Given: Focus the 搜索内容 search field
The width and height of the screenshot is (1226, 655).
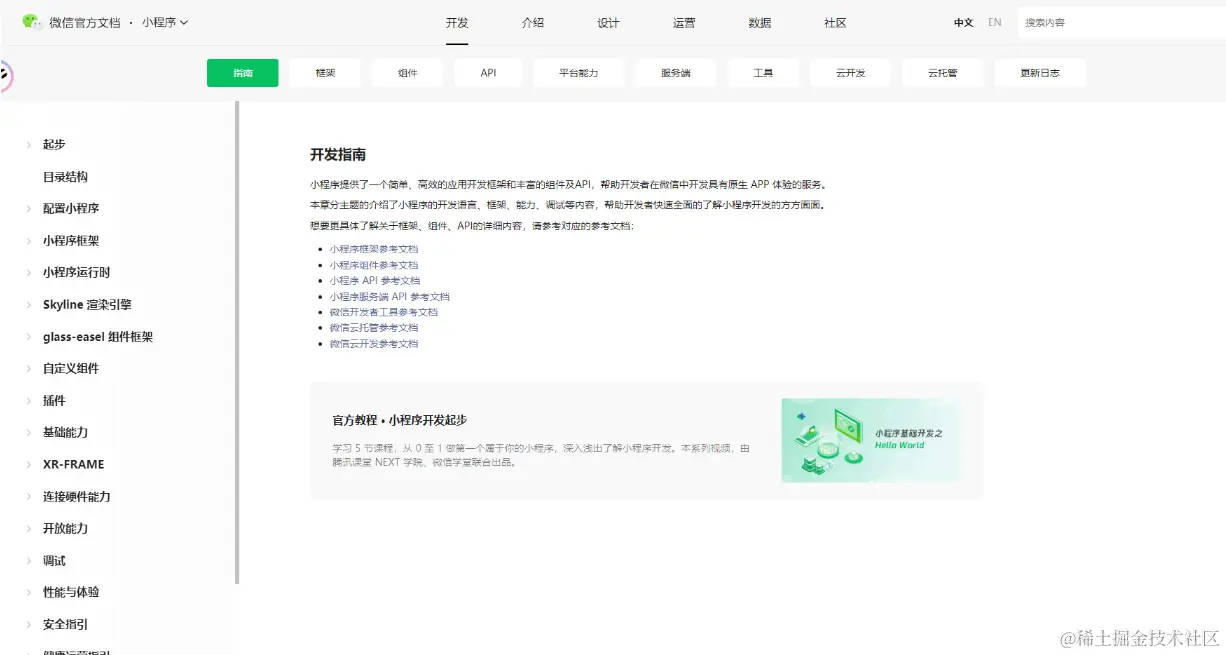Looking at the screenshot, I should (x=1121, y=22).
